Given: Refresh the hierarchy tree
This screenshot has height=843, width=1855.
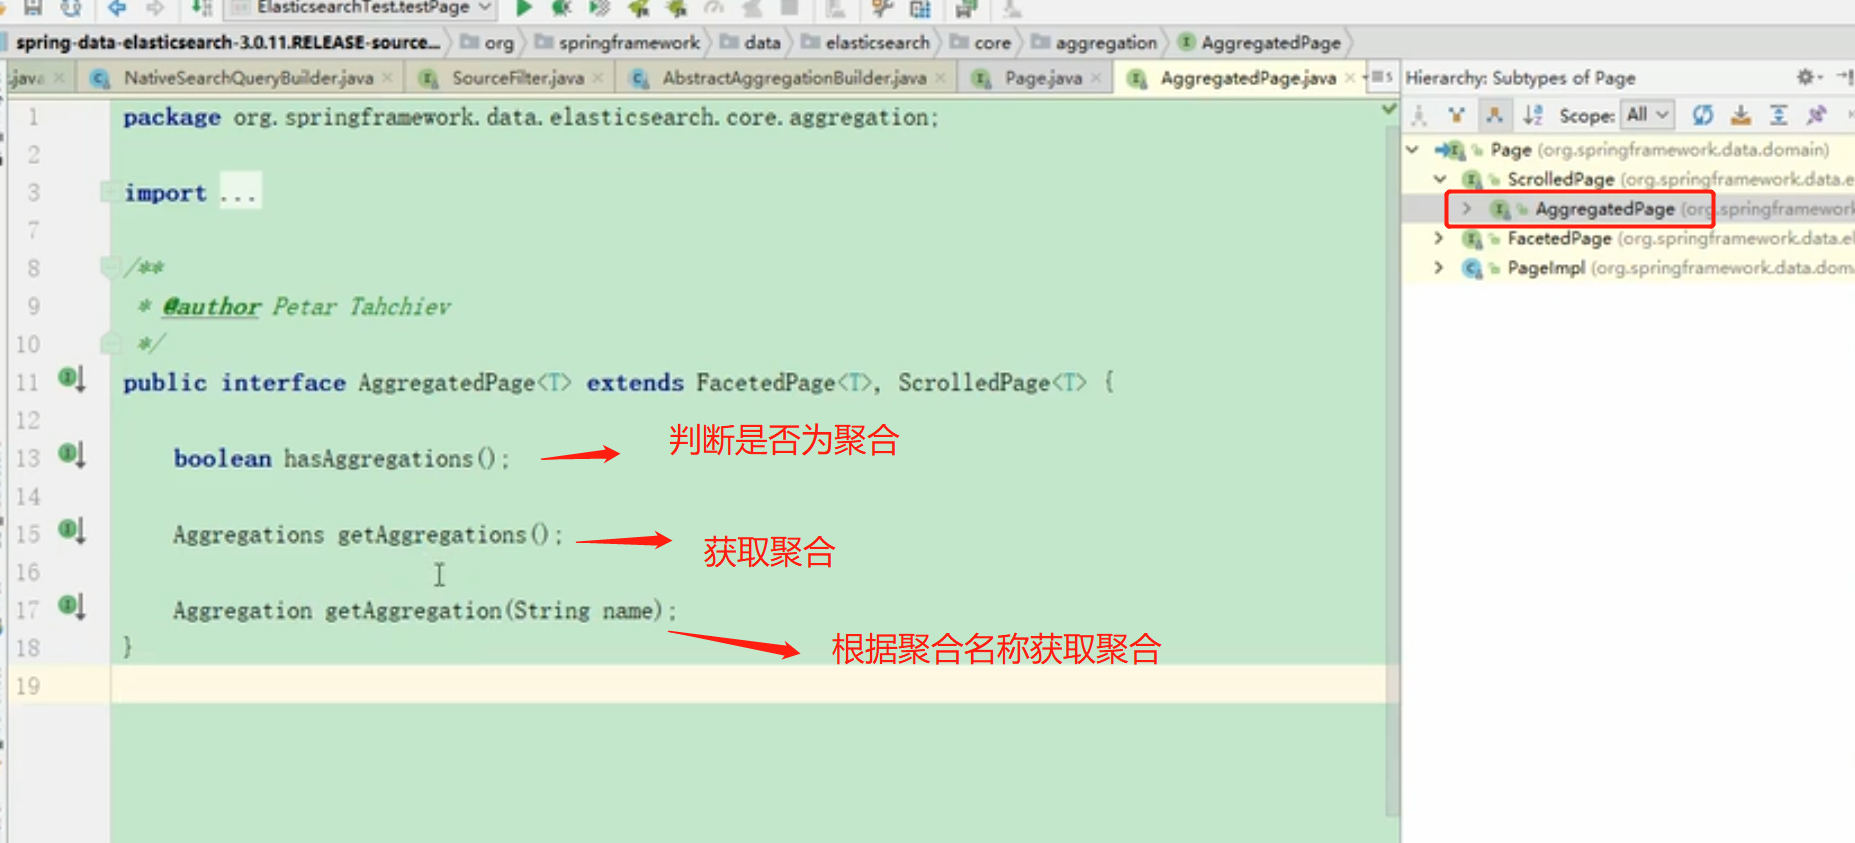Looking at the screenshot, I should [x=1703, y=115].
